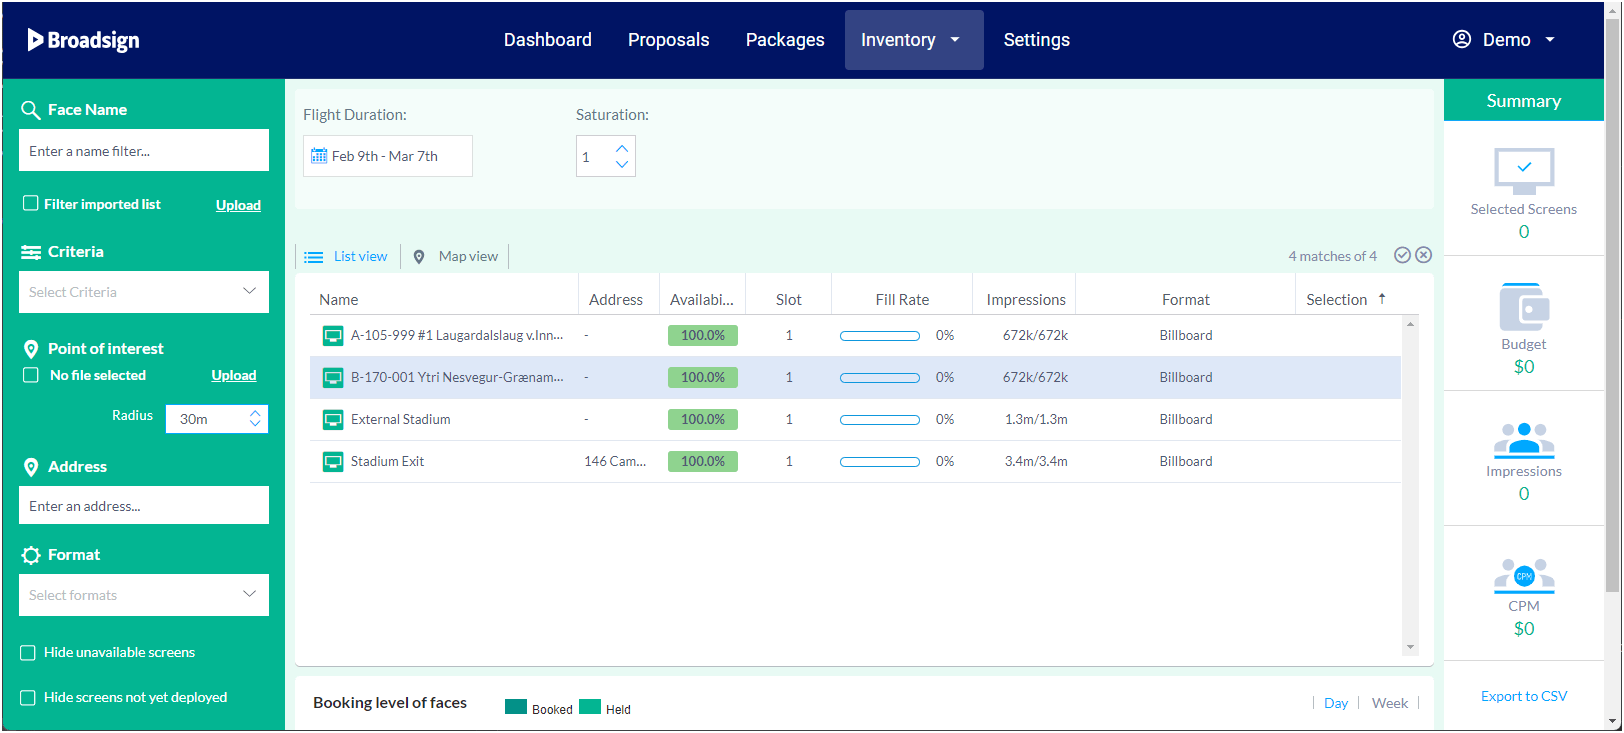The width and height of the screenshot is (1624, 733).
Task: Click the Address pin icon
Action: click(x=31, y=467)
